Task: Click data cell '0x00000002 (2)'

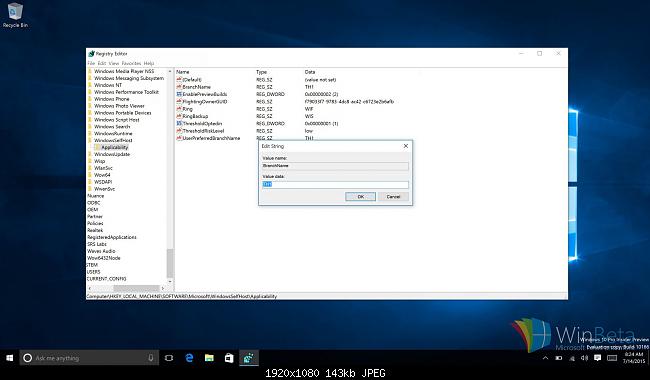Action: click(x=321, y=94)
